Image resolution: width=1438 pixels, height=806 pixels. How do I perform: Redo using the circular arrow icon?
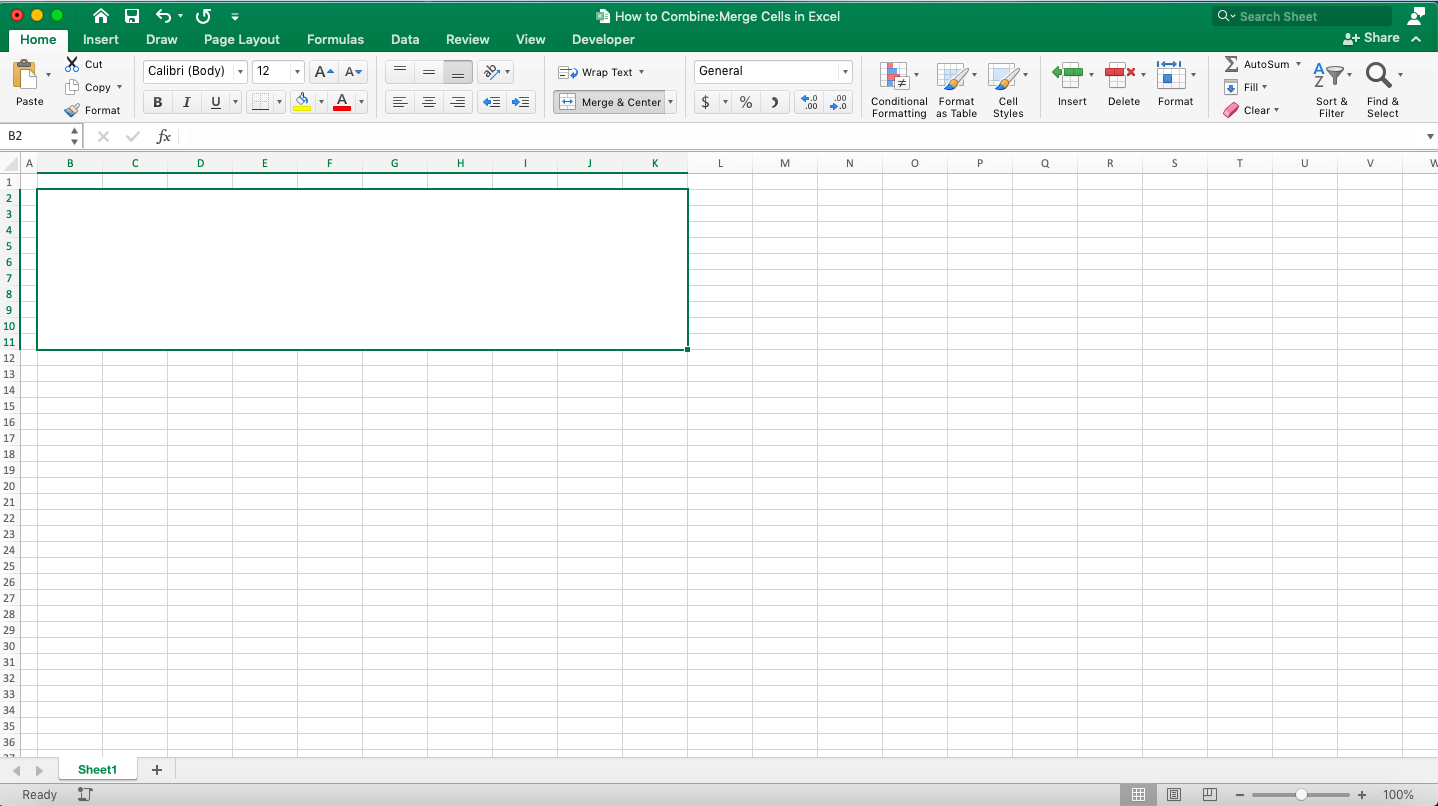(x=203, y=16)
